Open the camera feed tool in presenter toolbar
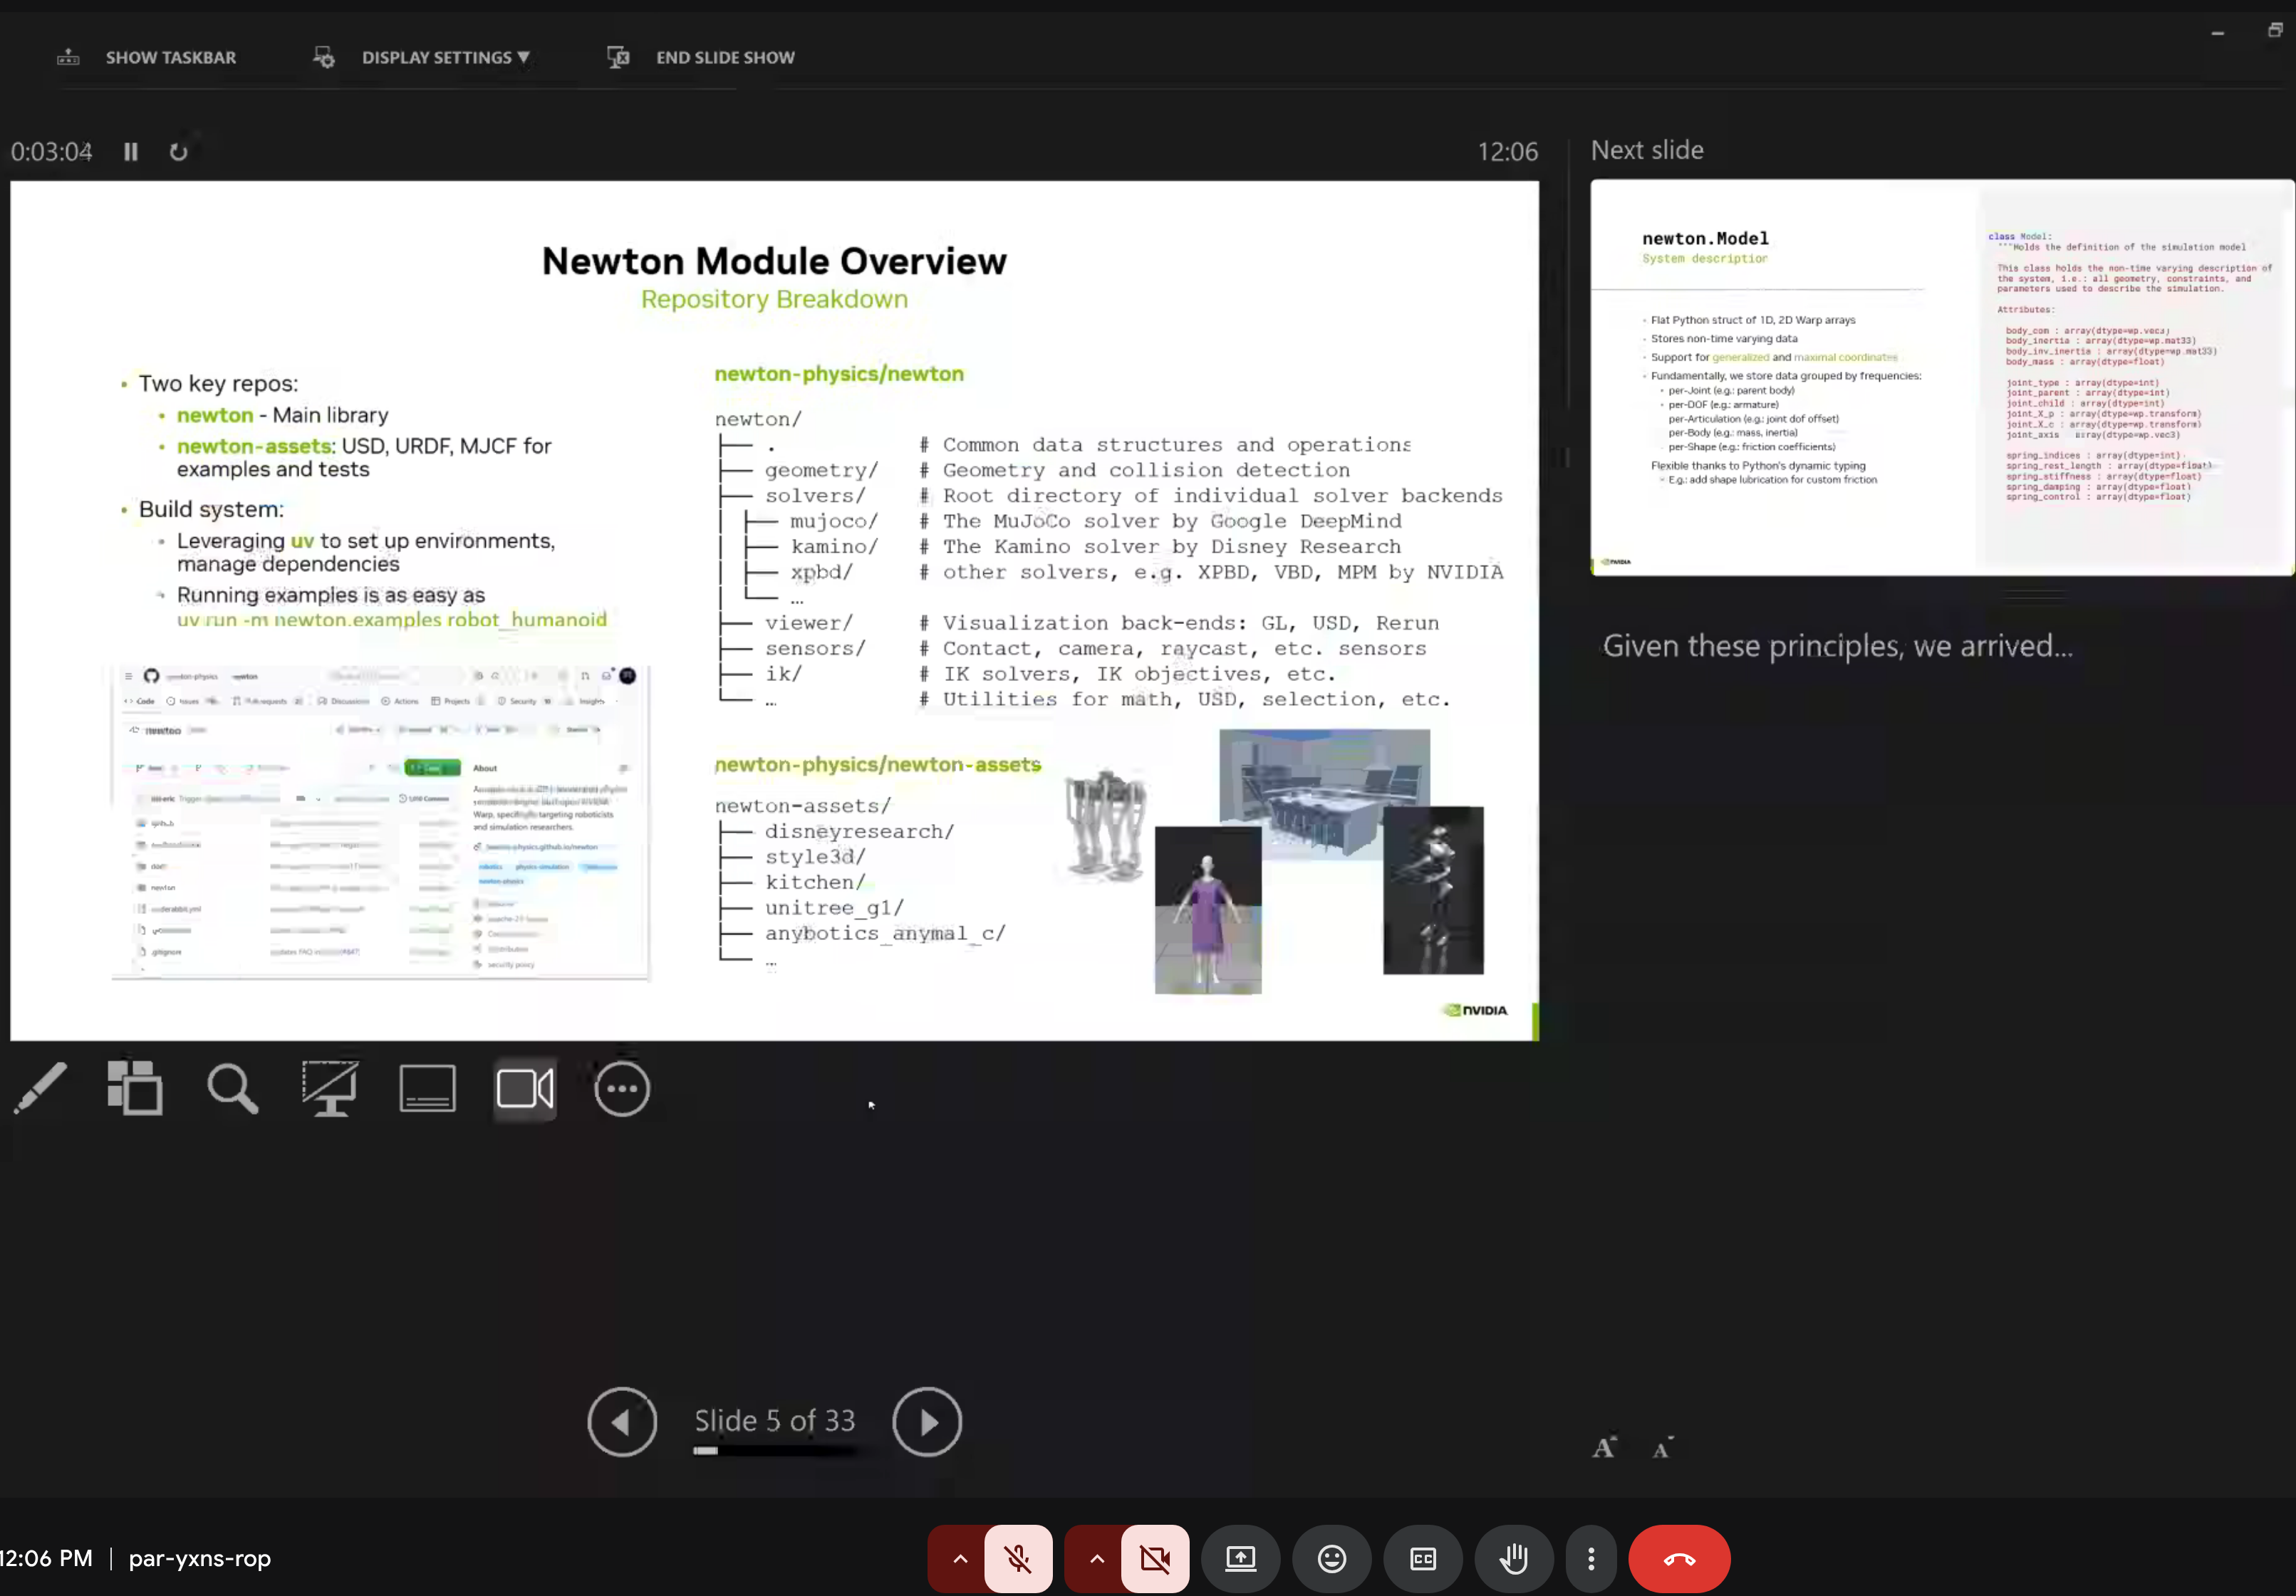This screenshot has height=1596, width=2296. (x=524, y=1088)
